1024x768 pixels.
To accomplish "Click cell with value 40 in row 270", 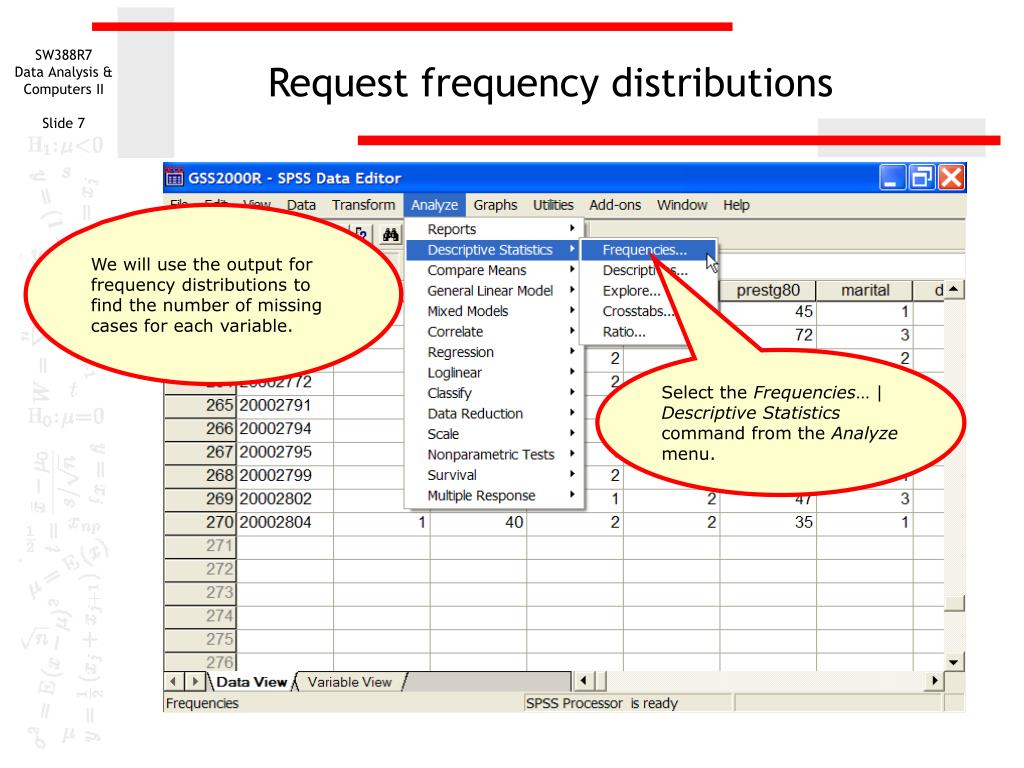I will [478, 522].
